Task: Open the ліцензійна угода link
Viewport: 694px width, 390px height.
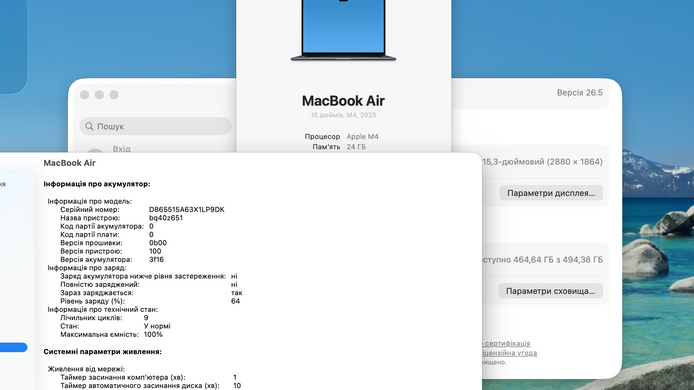Action: point(509,353)
